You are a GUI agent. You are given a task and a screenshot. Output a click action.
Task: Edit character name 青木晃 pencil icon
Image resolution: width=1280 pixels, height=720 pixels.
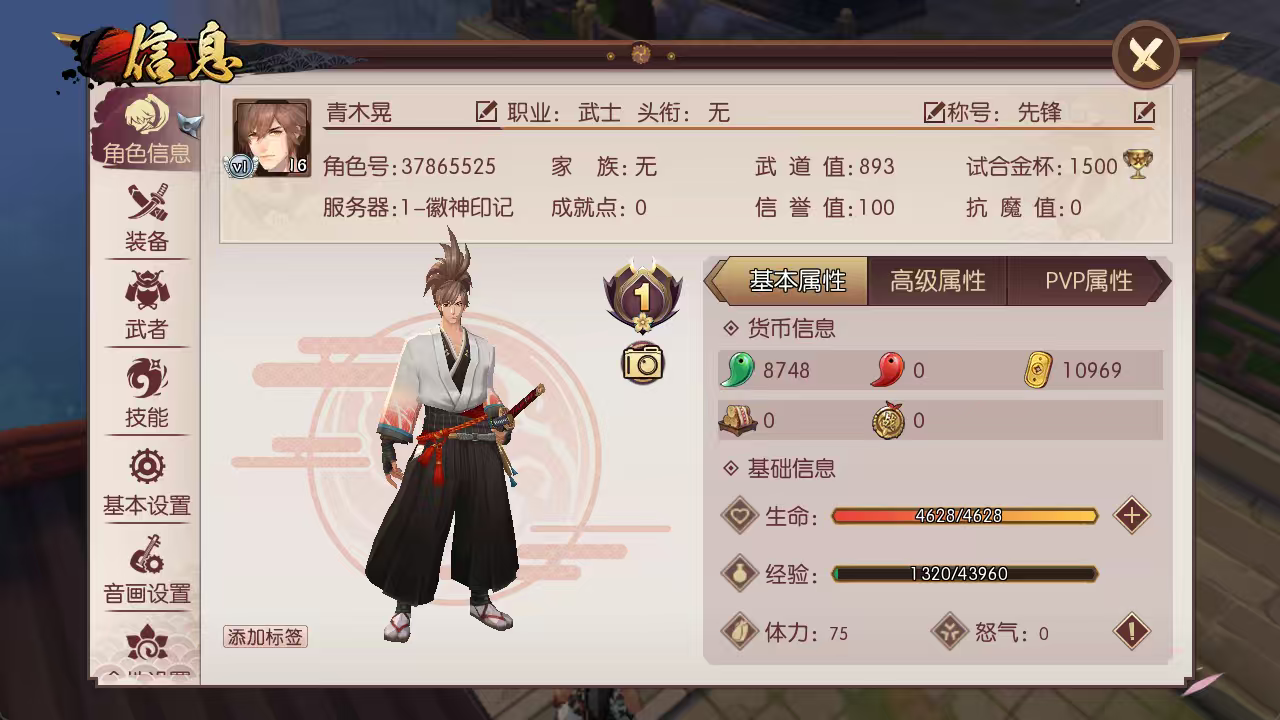tap(487, 112)
